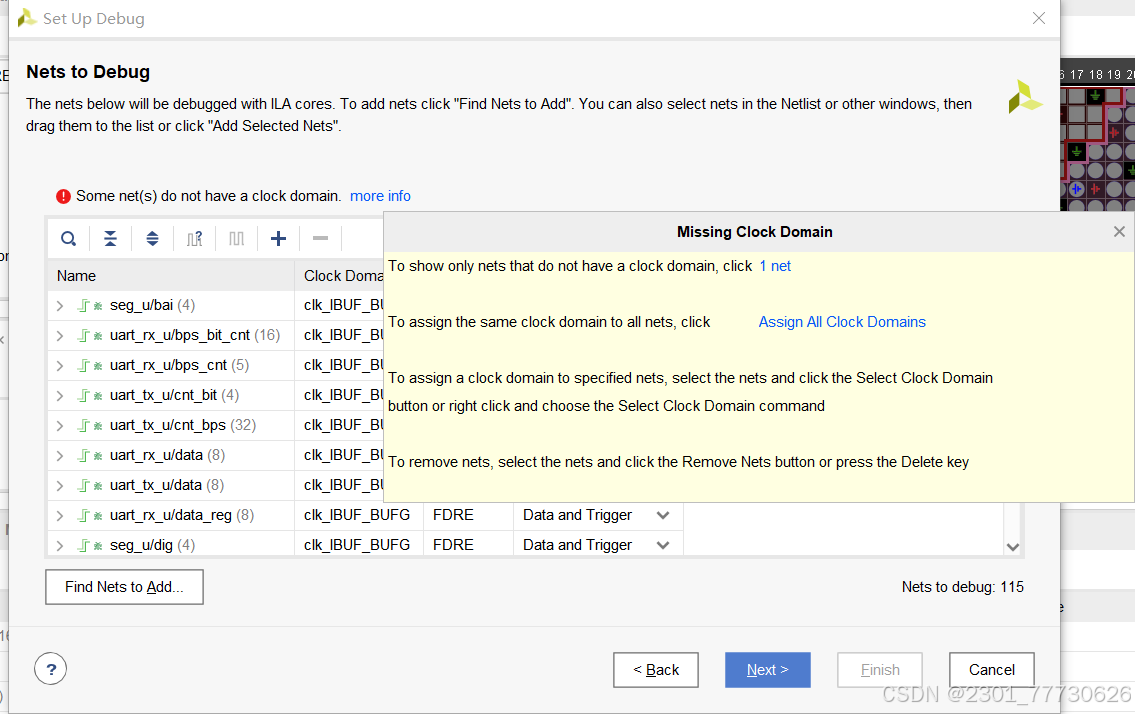Click Assign All Clock Domains link
Viewport: 1135px width, 714px height.
coord(842,322)
